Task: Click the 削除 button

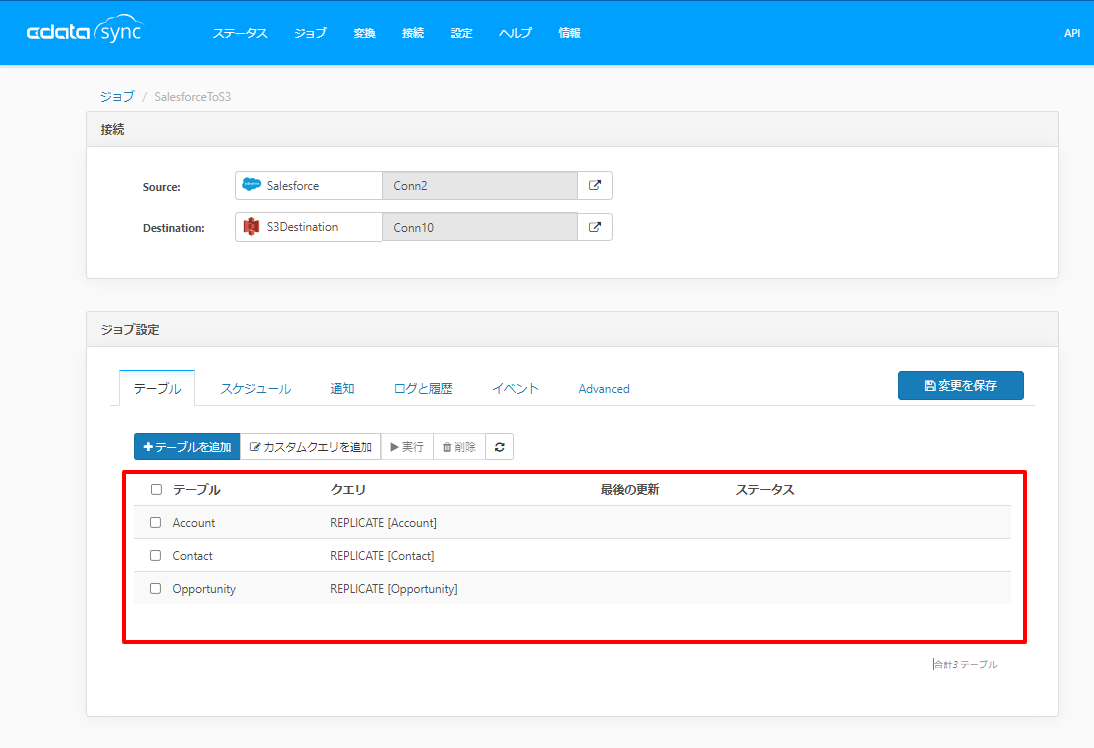Action: coord(459,447)
